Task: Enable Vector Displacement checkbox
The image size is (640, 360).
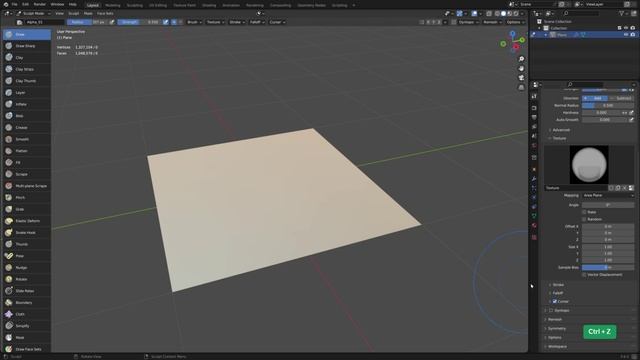Action: [x=584, y=275]
